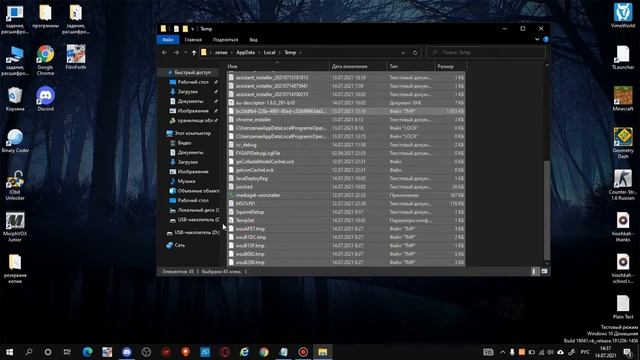Switch to details view layout button
The width and height of the screenshot is (640, 360).
tap(535, 271)
